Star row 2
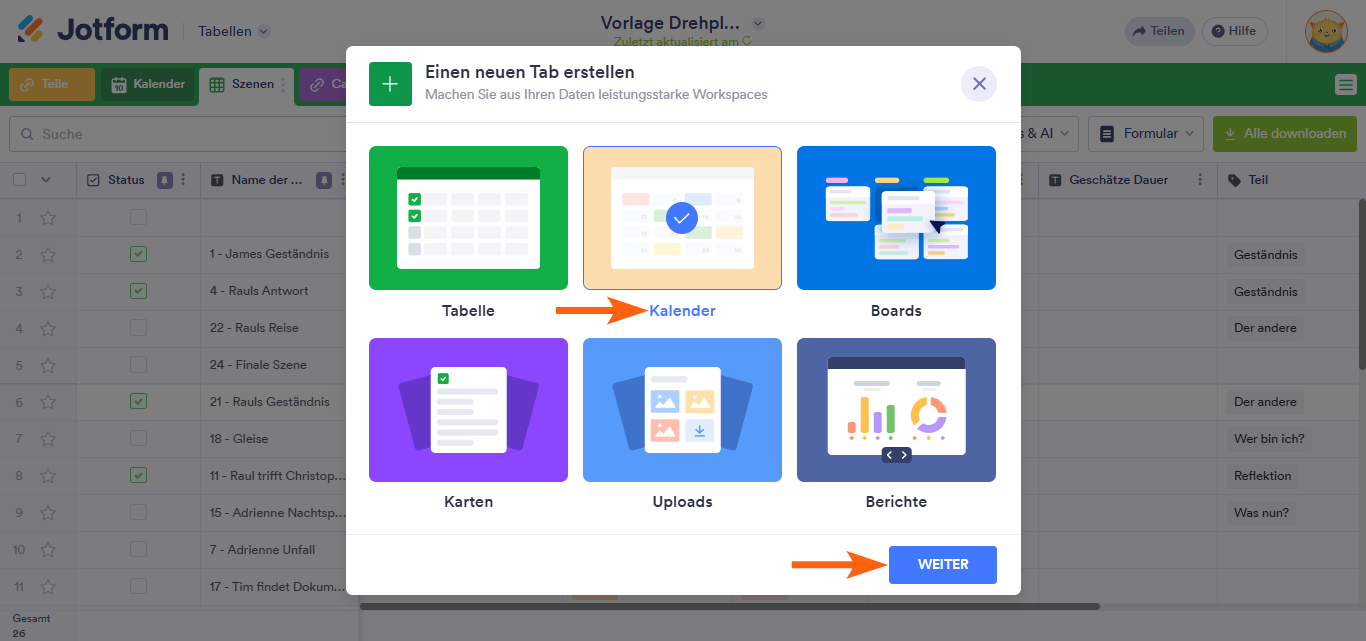 (x=47, y=254)
